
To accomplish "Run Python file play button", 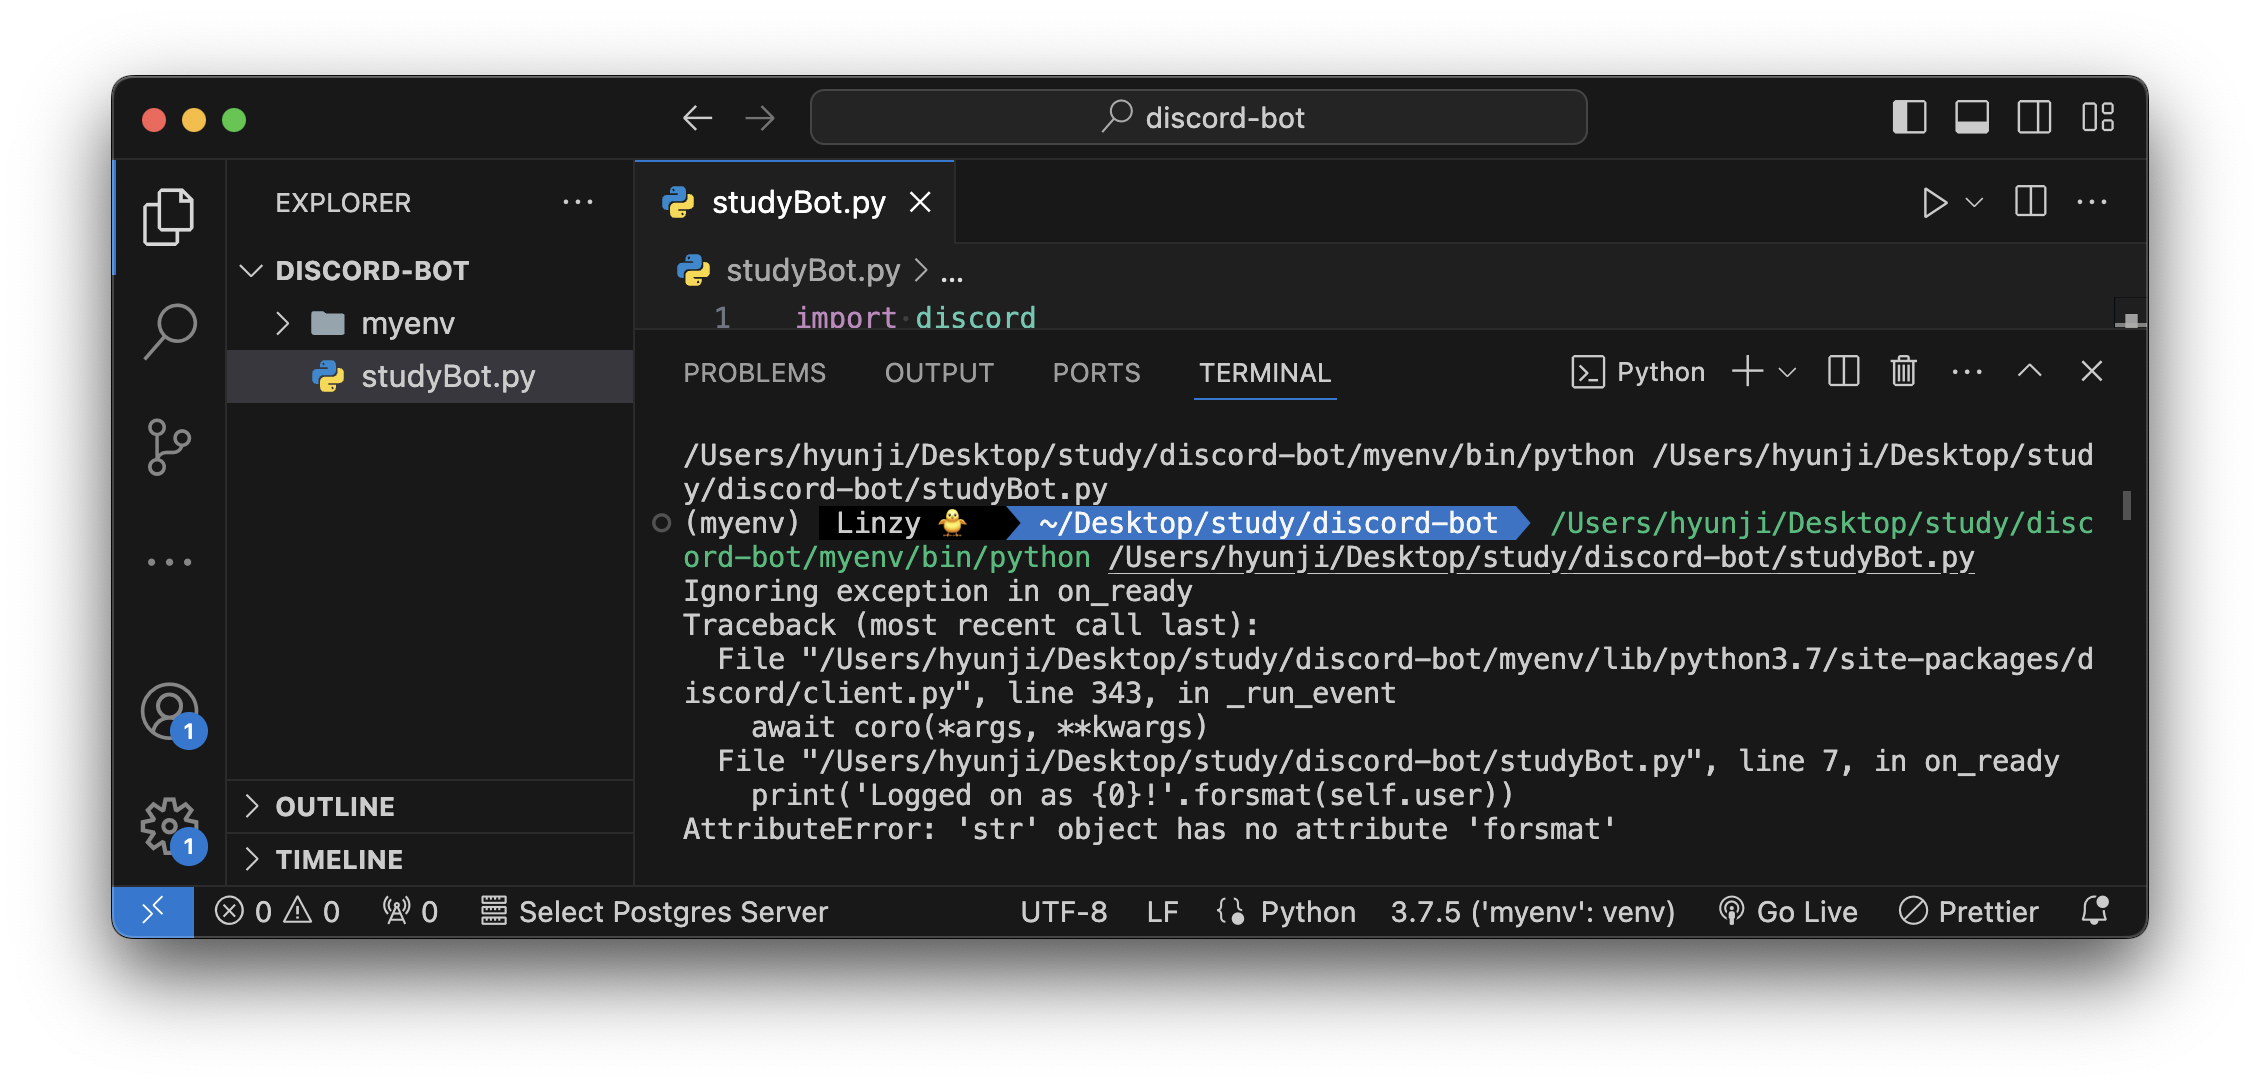I will [x=1934, y=203].
